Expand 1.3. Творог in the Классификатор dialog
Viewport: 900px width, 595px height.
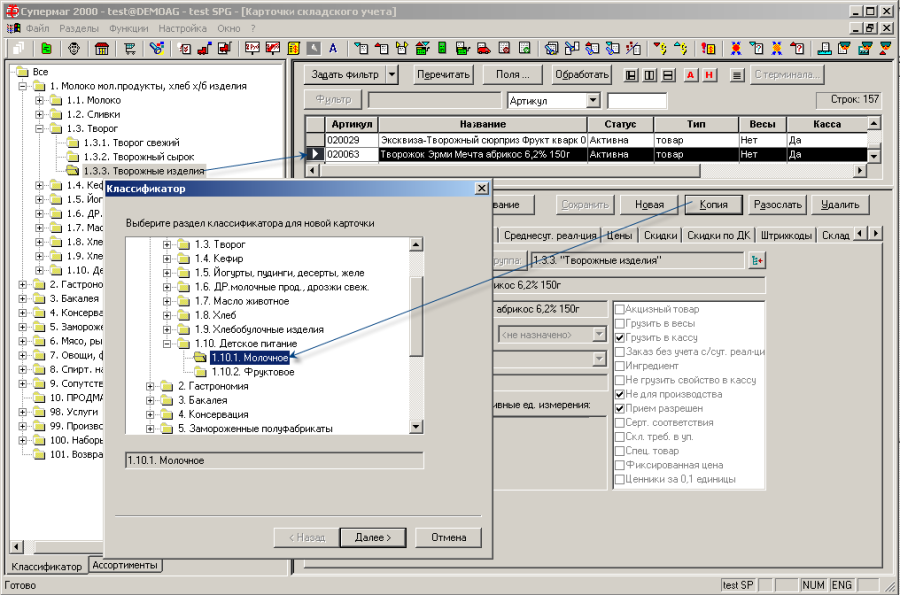pyautogui.click(x=166, y=244)
